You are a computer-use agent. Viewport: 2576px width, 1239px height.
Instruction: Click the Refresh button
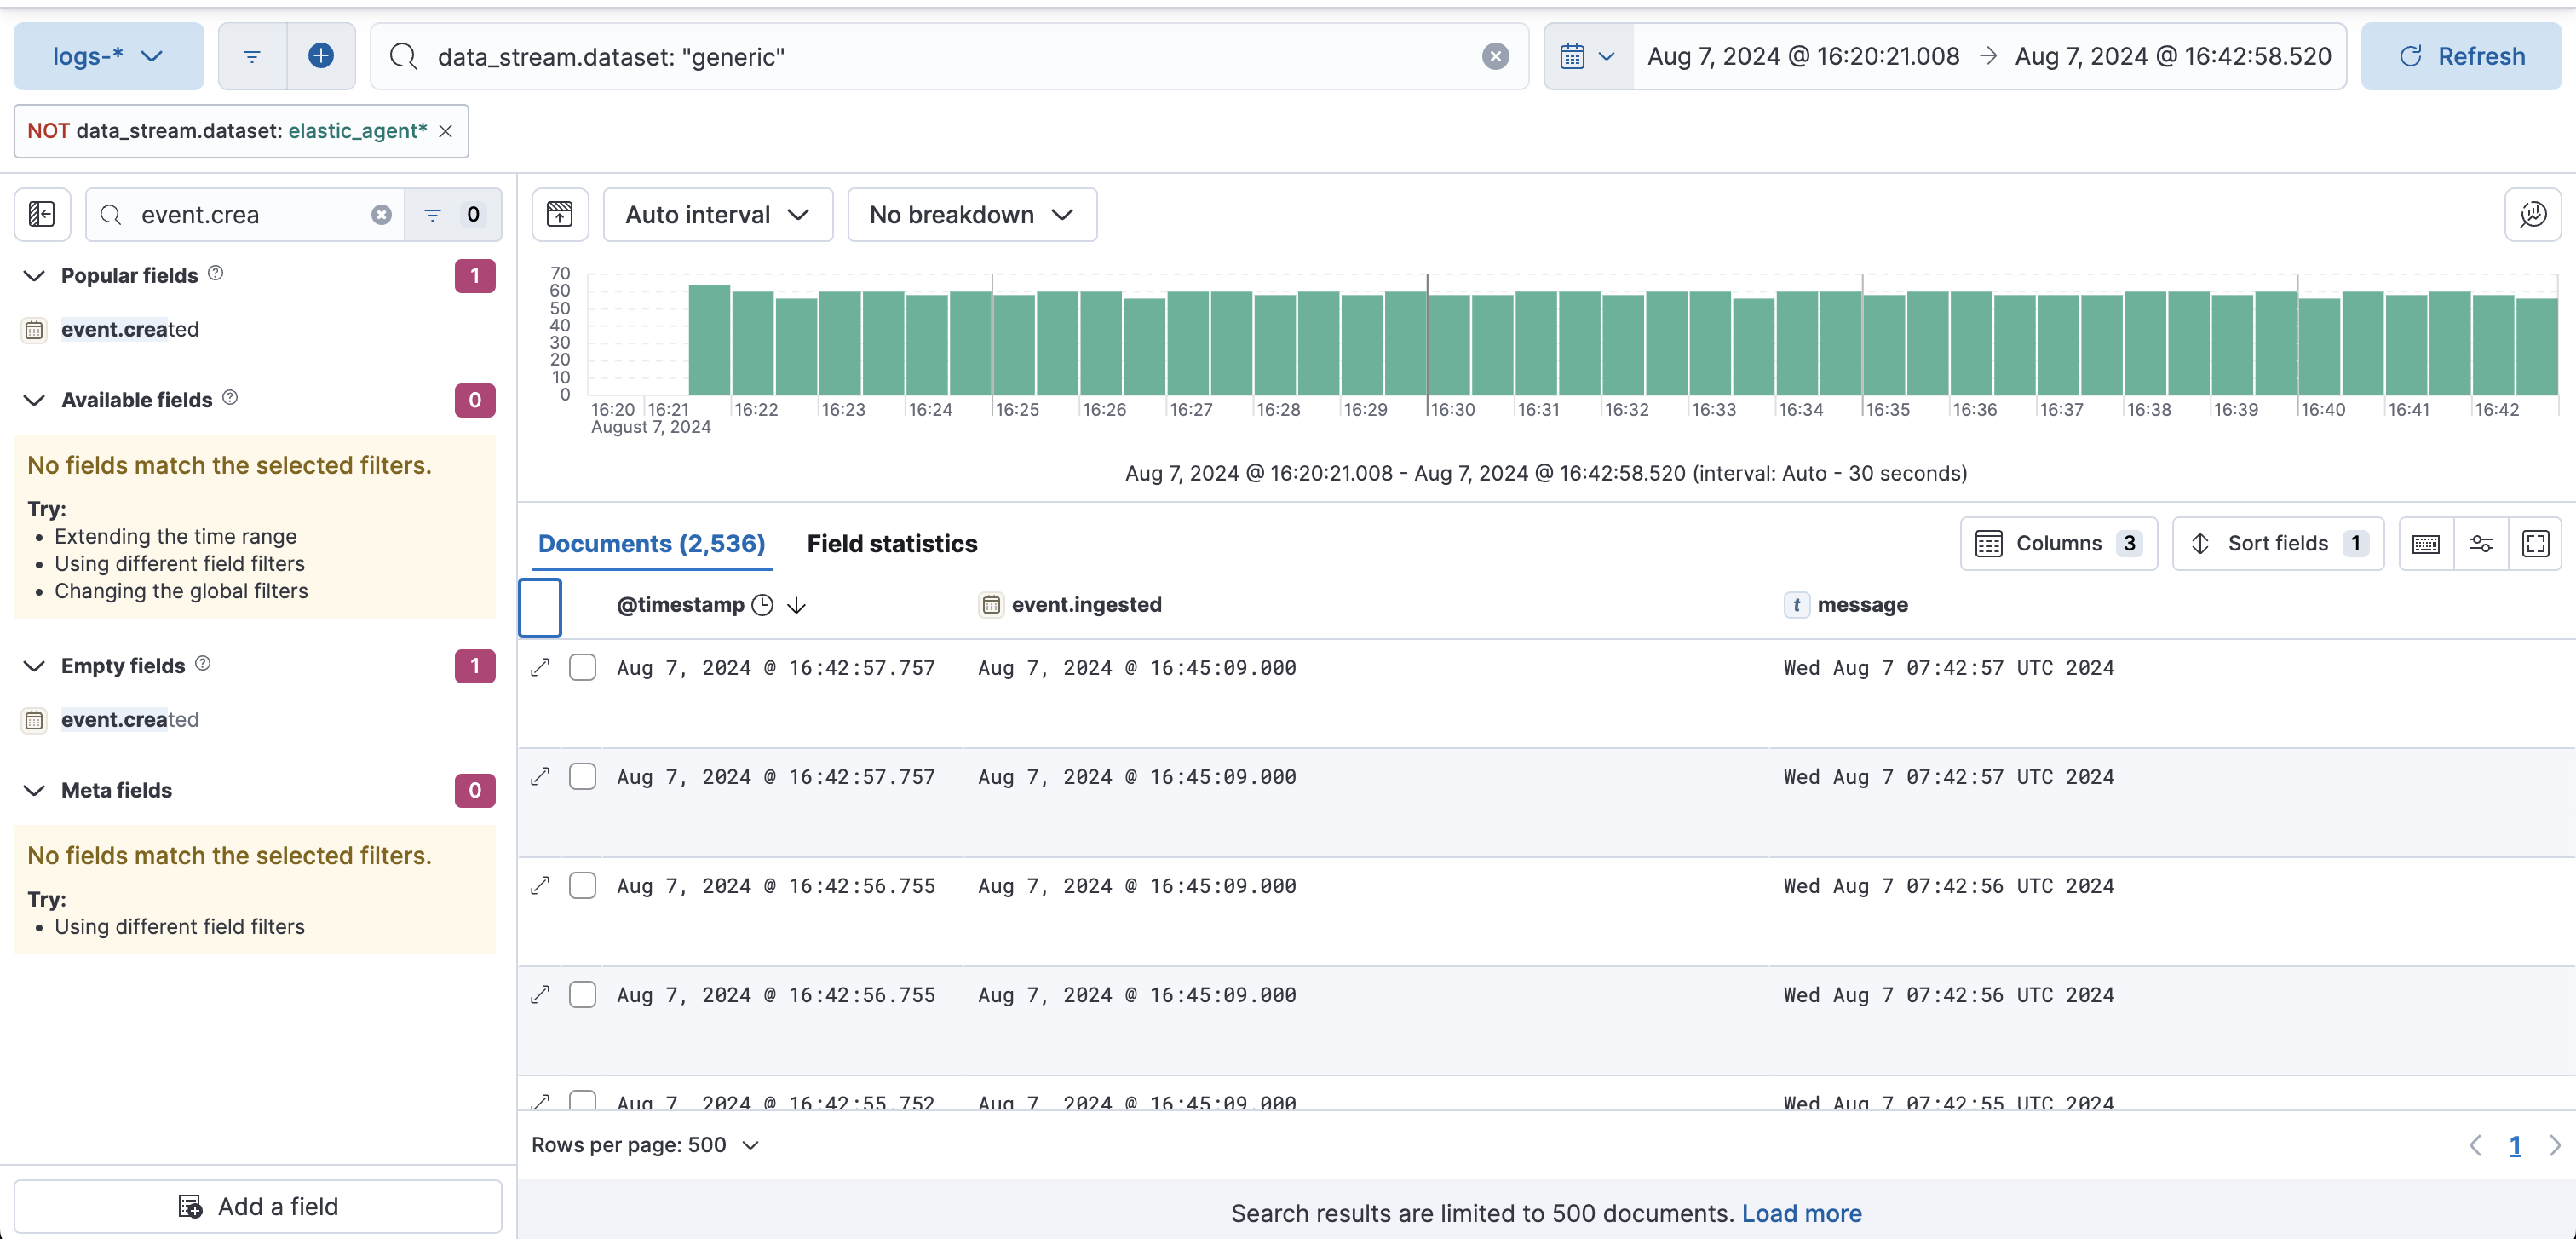(2460, 56)
